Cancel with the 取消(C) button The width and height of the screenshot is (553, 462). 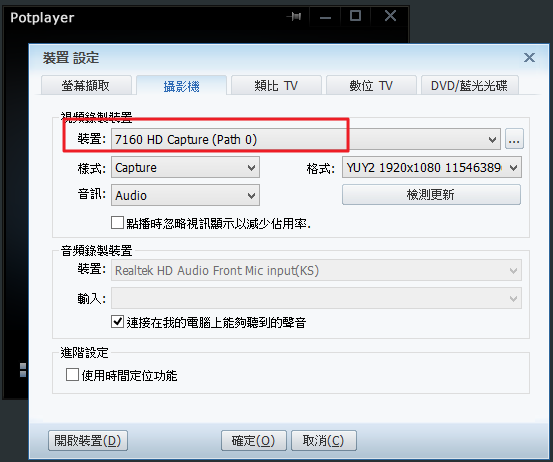pos(323,440)
